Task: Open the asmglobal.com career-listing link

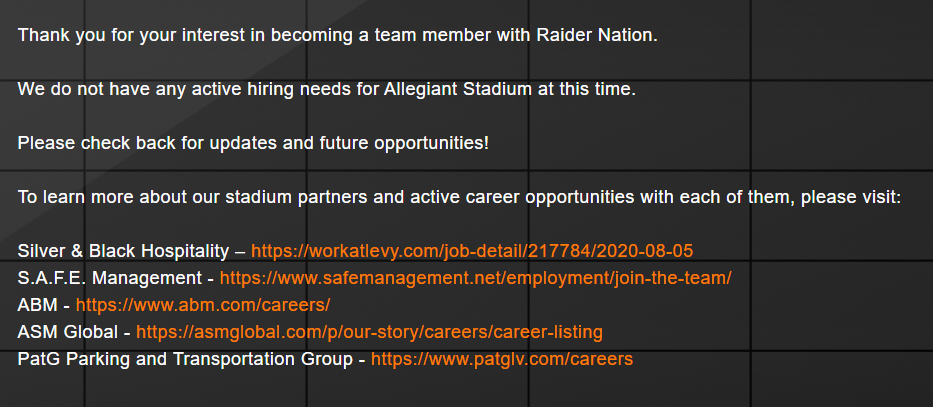Action: tap(369, 331)
